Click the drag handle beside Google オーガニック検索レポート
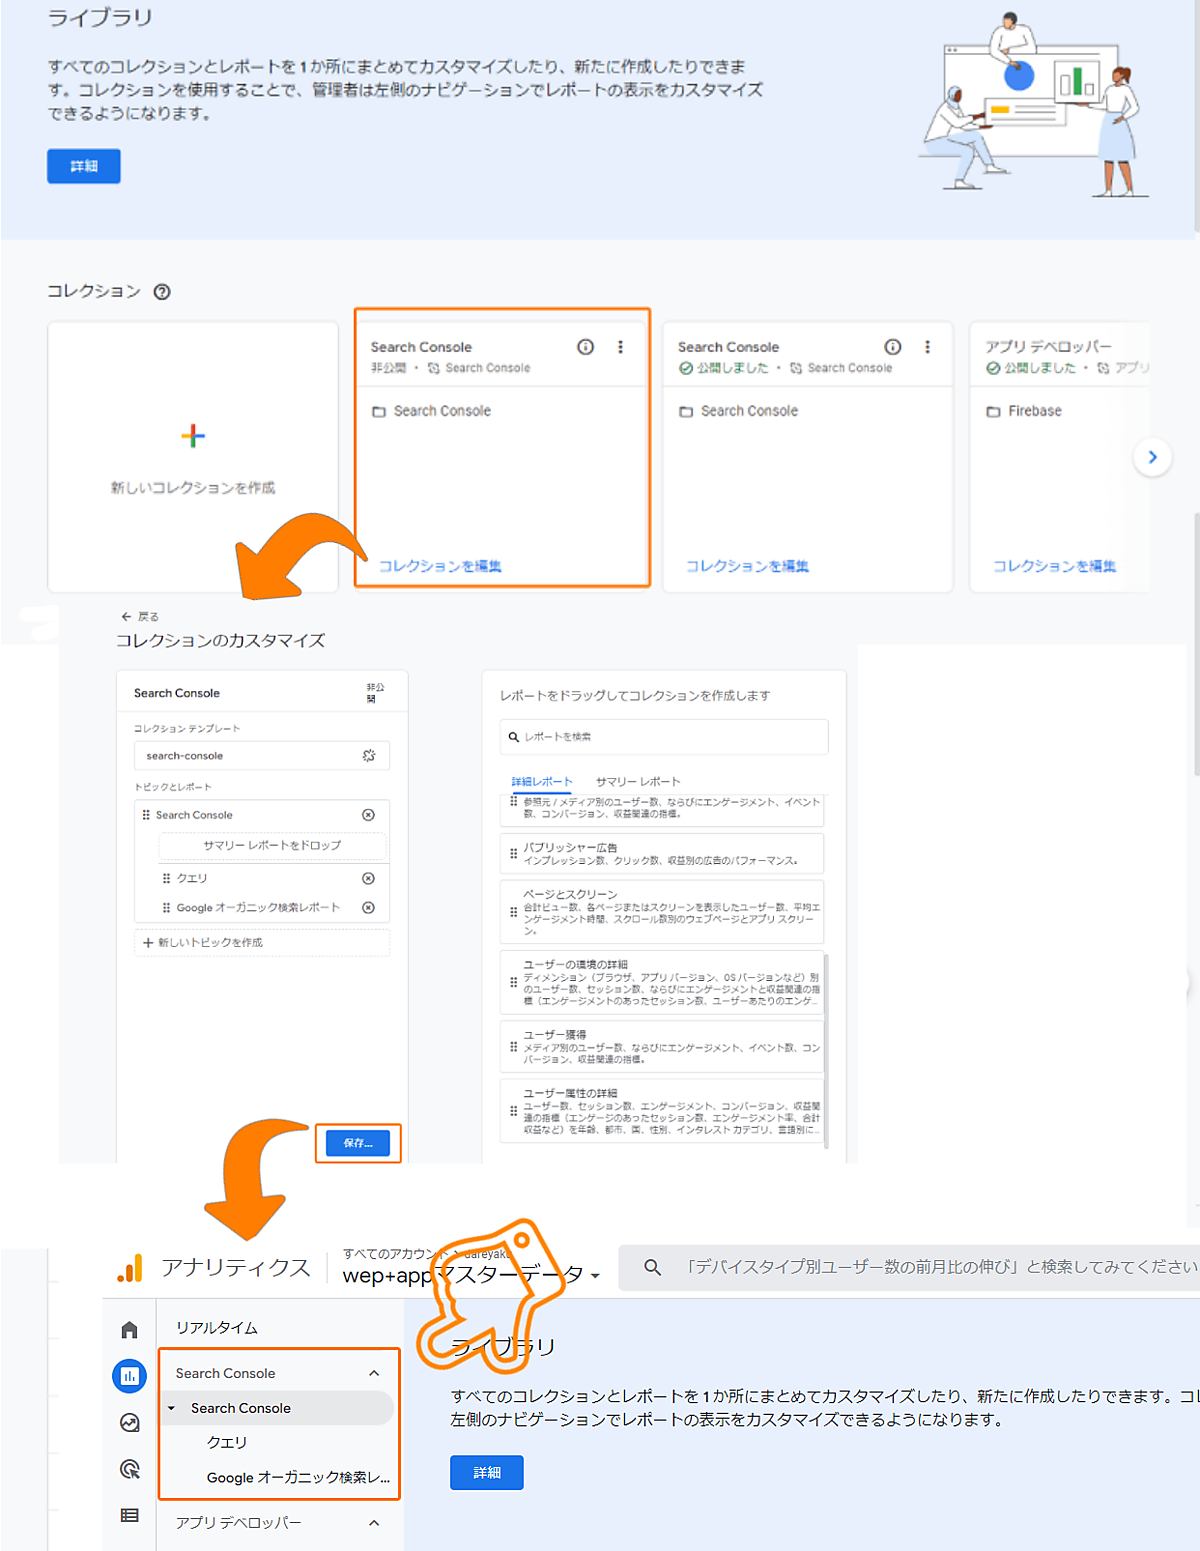Image resolution: width=1200 pixels, height=1551 pixels. (x=166, y=908)
